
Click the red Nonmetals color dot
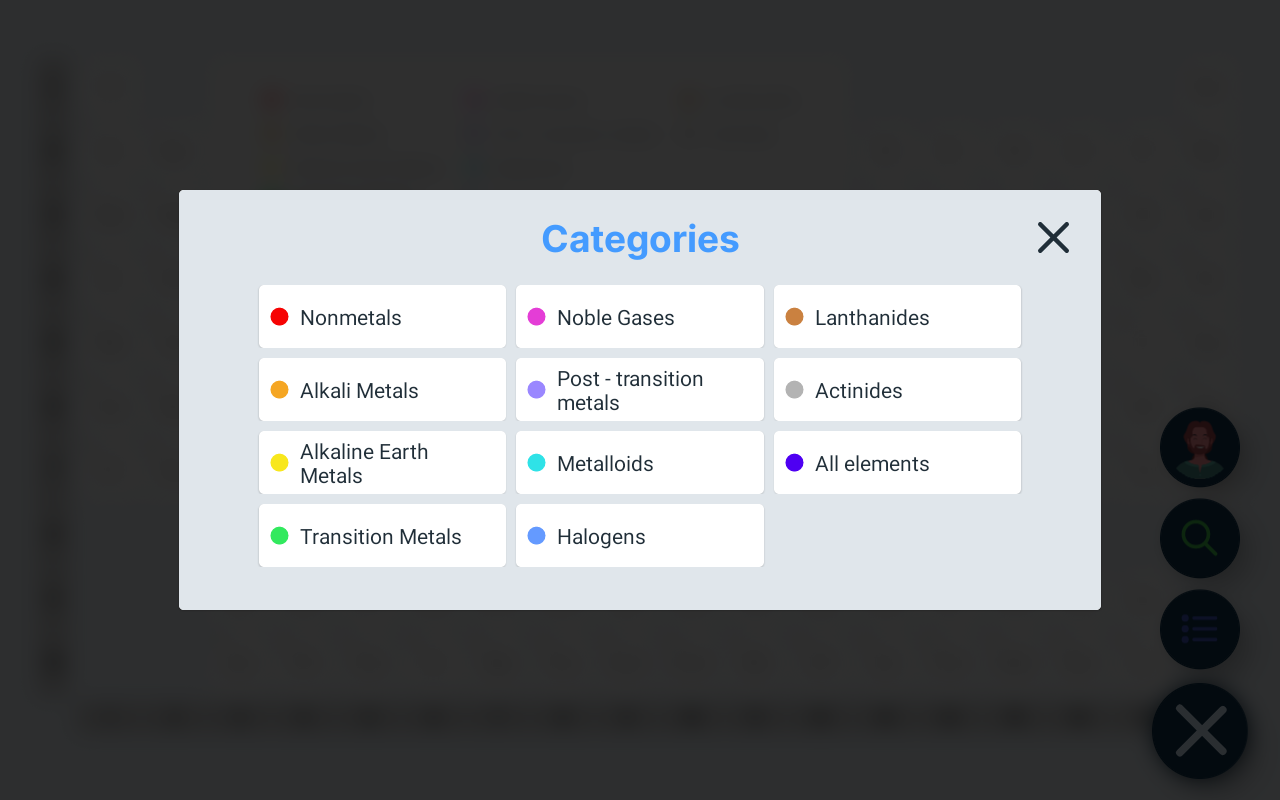click(x=280, y=317)
